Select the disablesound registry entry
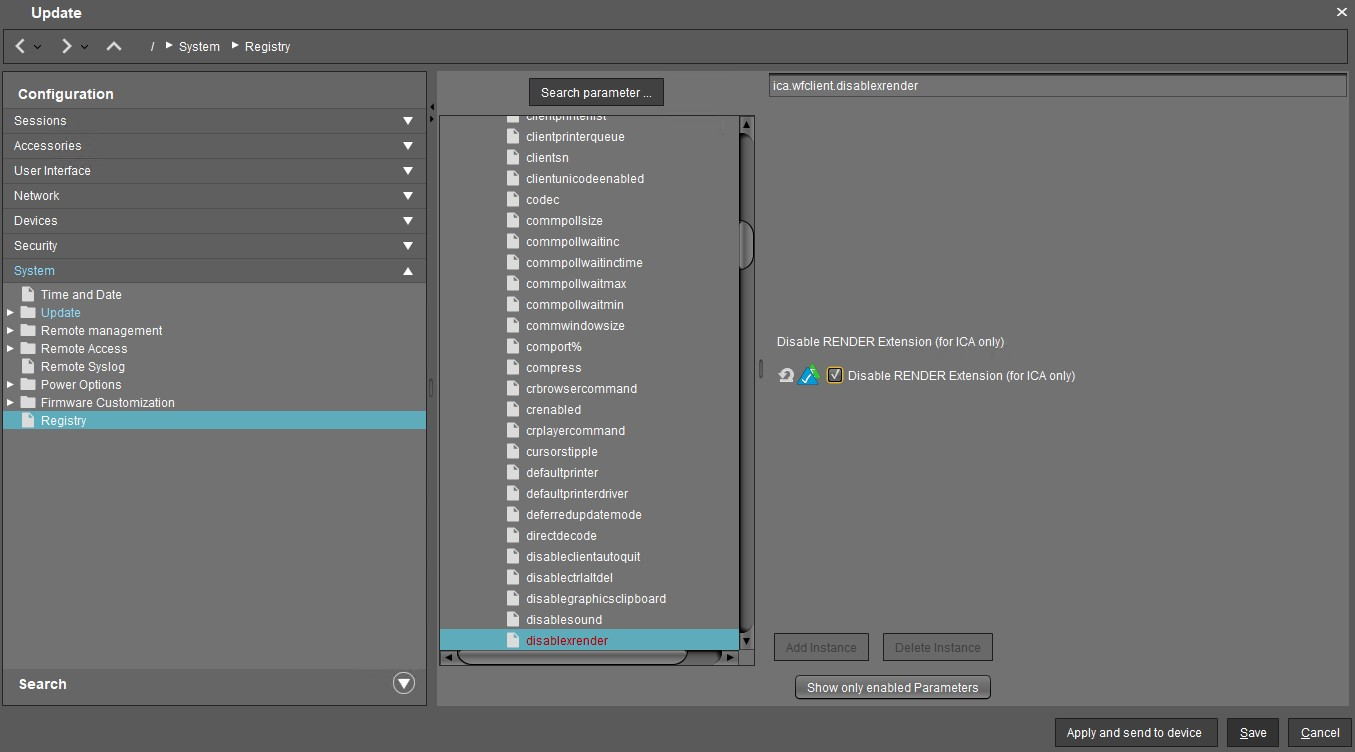The image size is (1355, 752). (x=563, y=620)
